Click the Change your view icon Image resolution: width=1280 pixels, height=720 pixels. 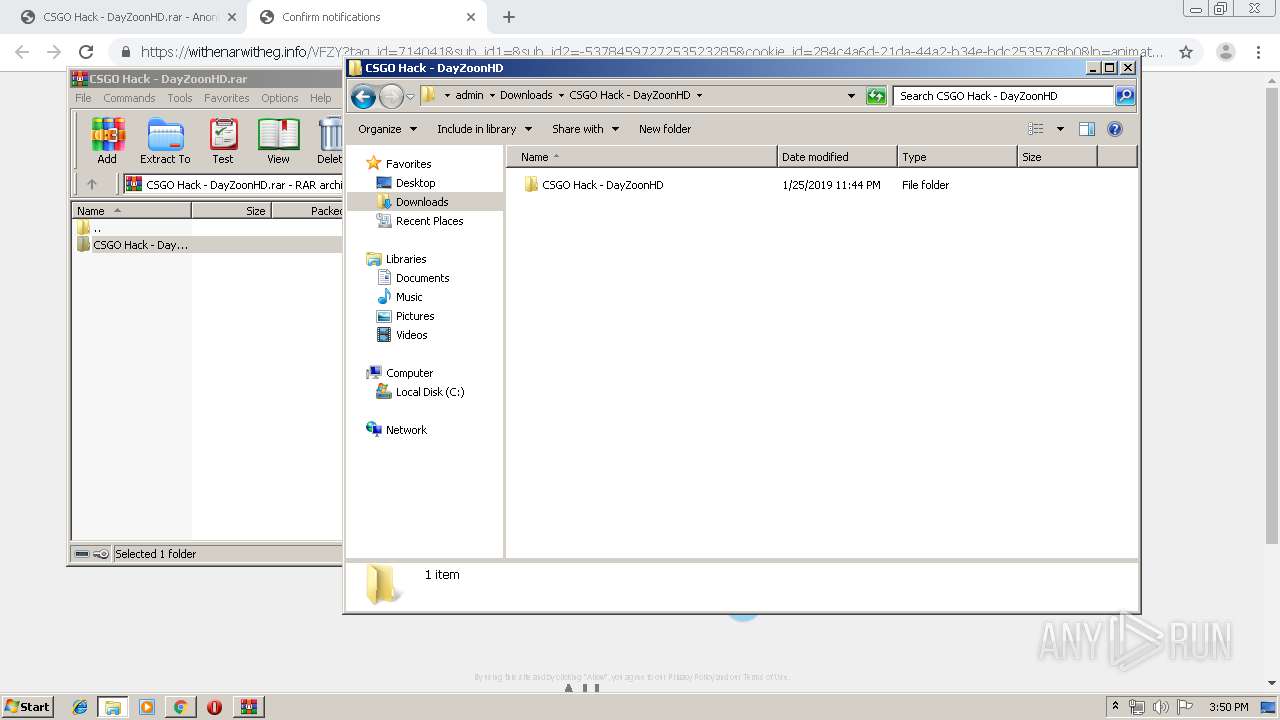pyautogui.click(x=1036, y=129)
